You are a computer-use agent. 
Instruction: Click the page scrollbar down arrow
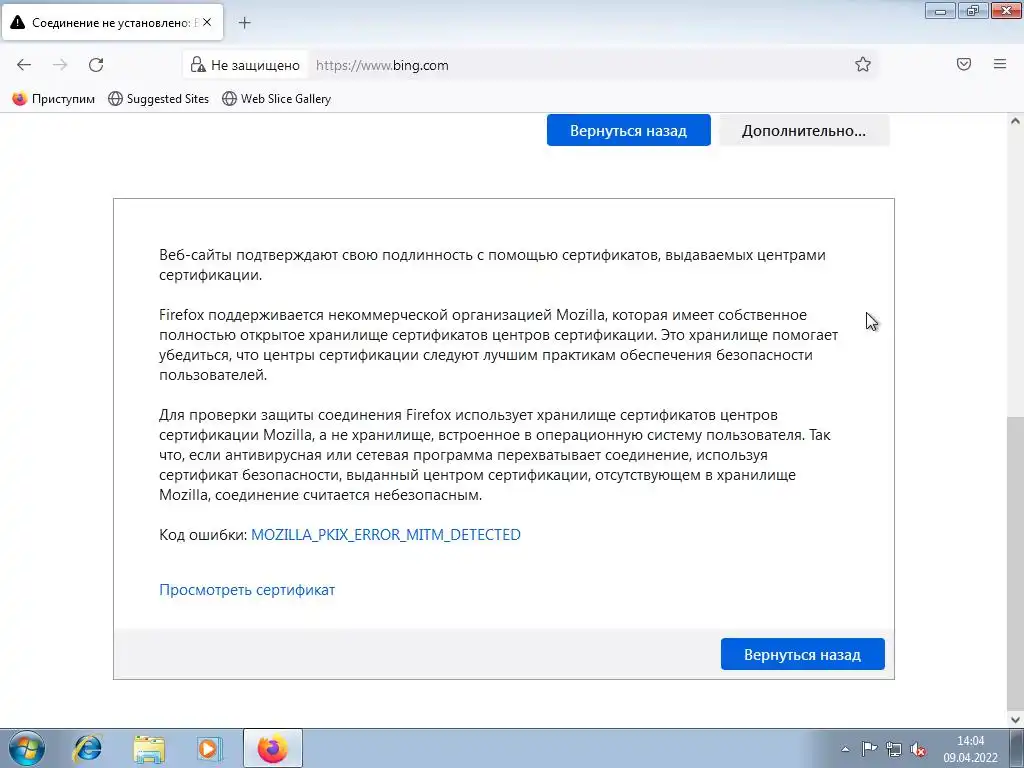pos(1016,720)
